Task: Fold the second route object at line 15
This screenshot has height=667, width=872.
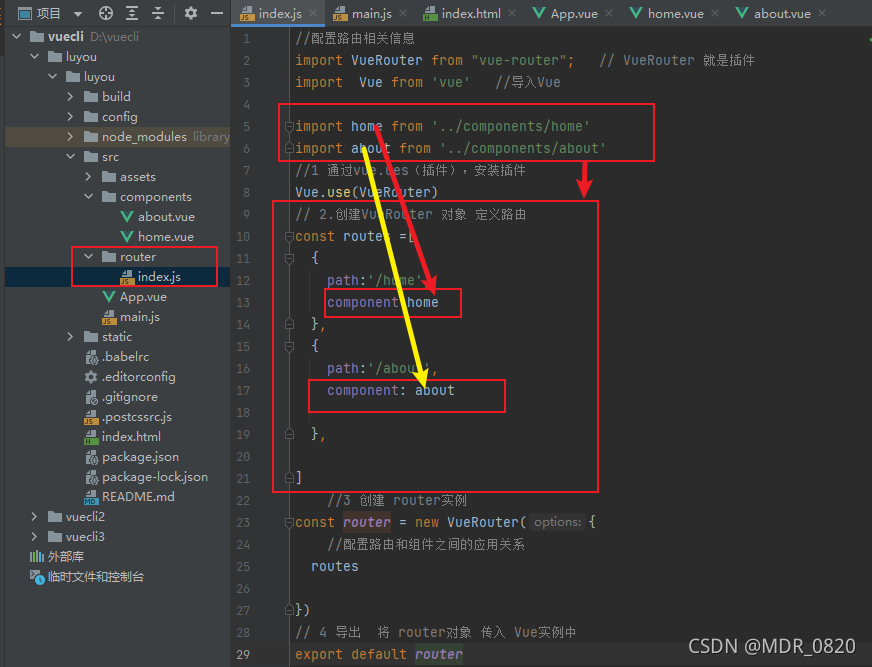Action: (289, 347)
